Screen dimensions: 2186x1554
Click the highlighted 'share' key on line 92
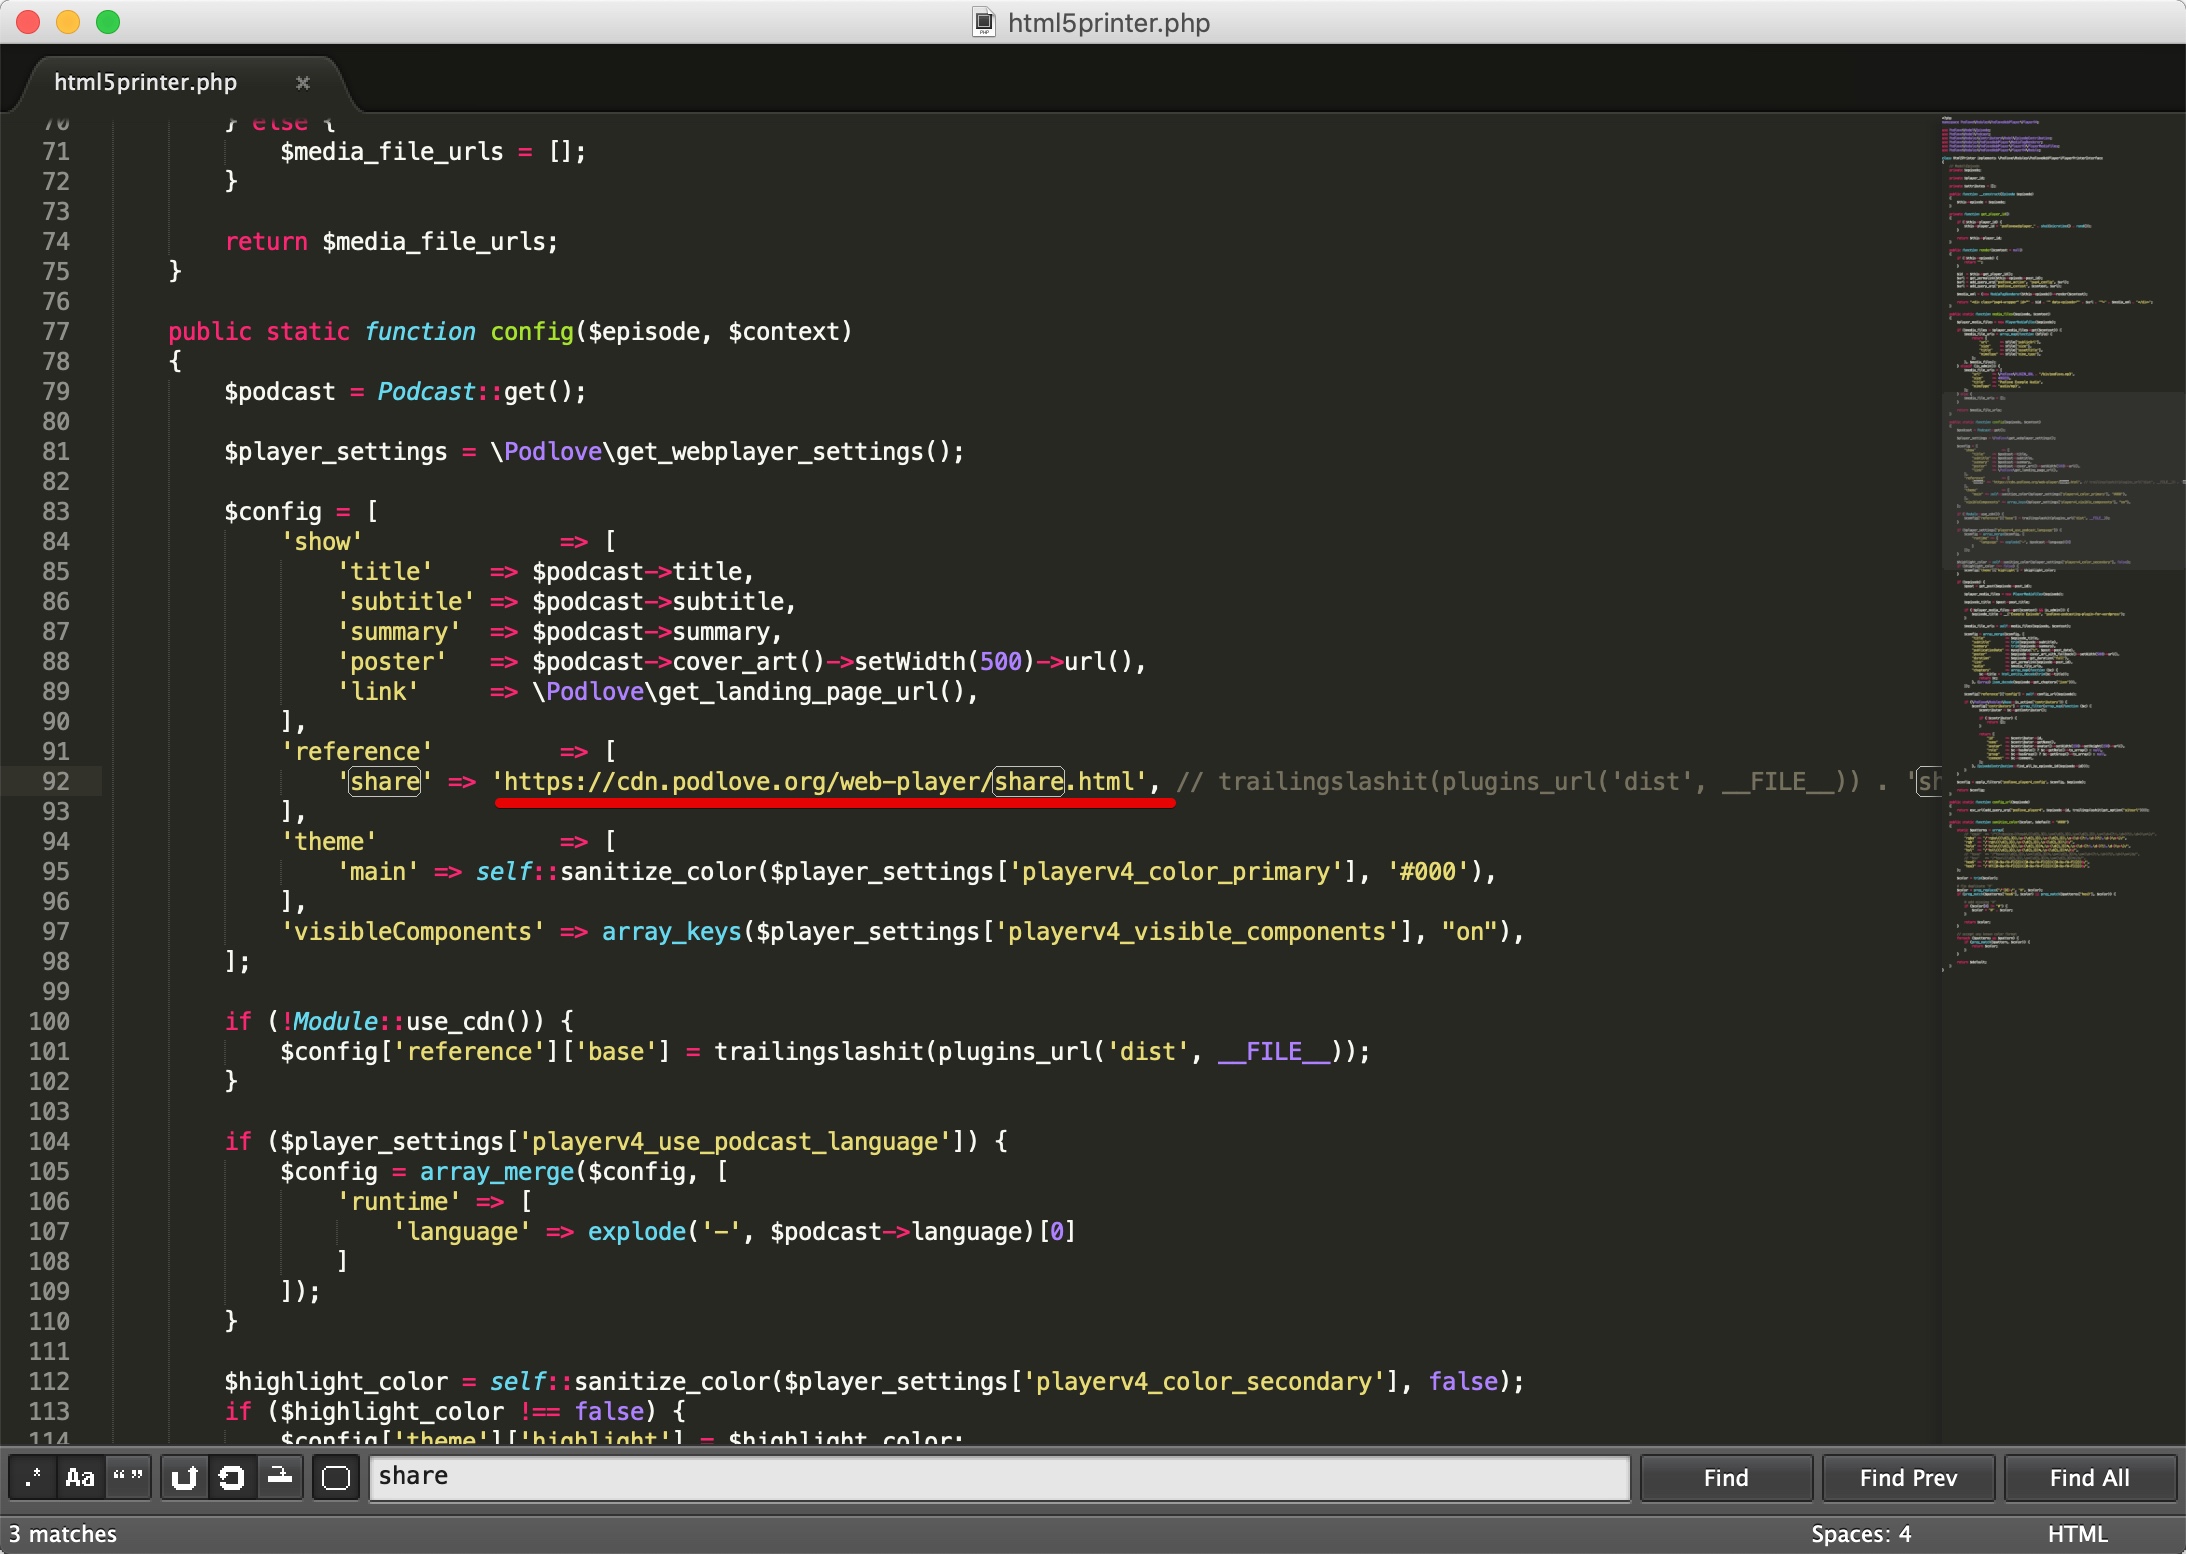[x=385, y=781]
